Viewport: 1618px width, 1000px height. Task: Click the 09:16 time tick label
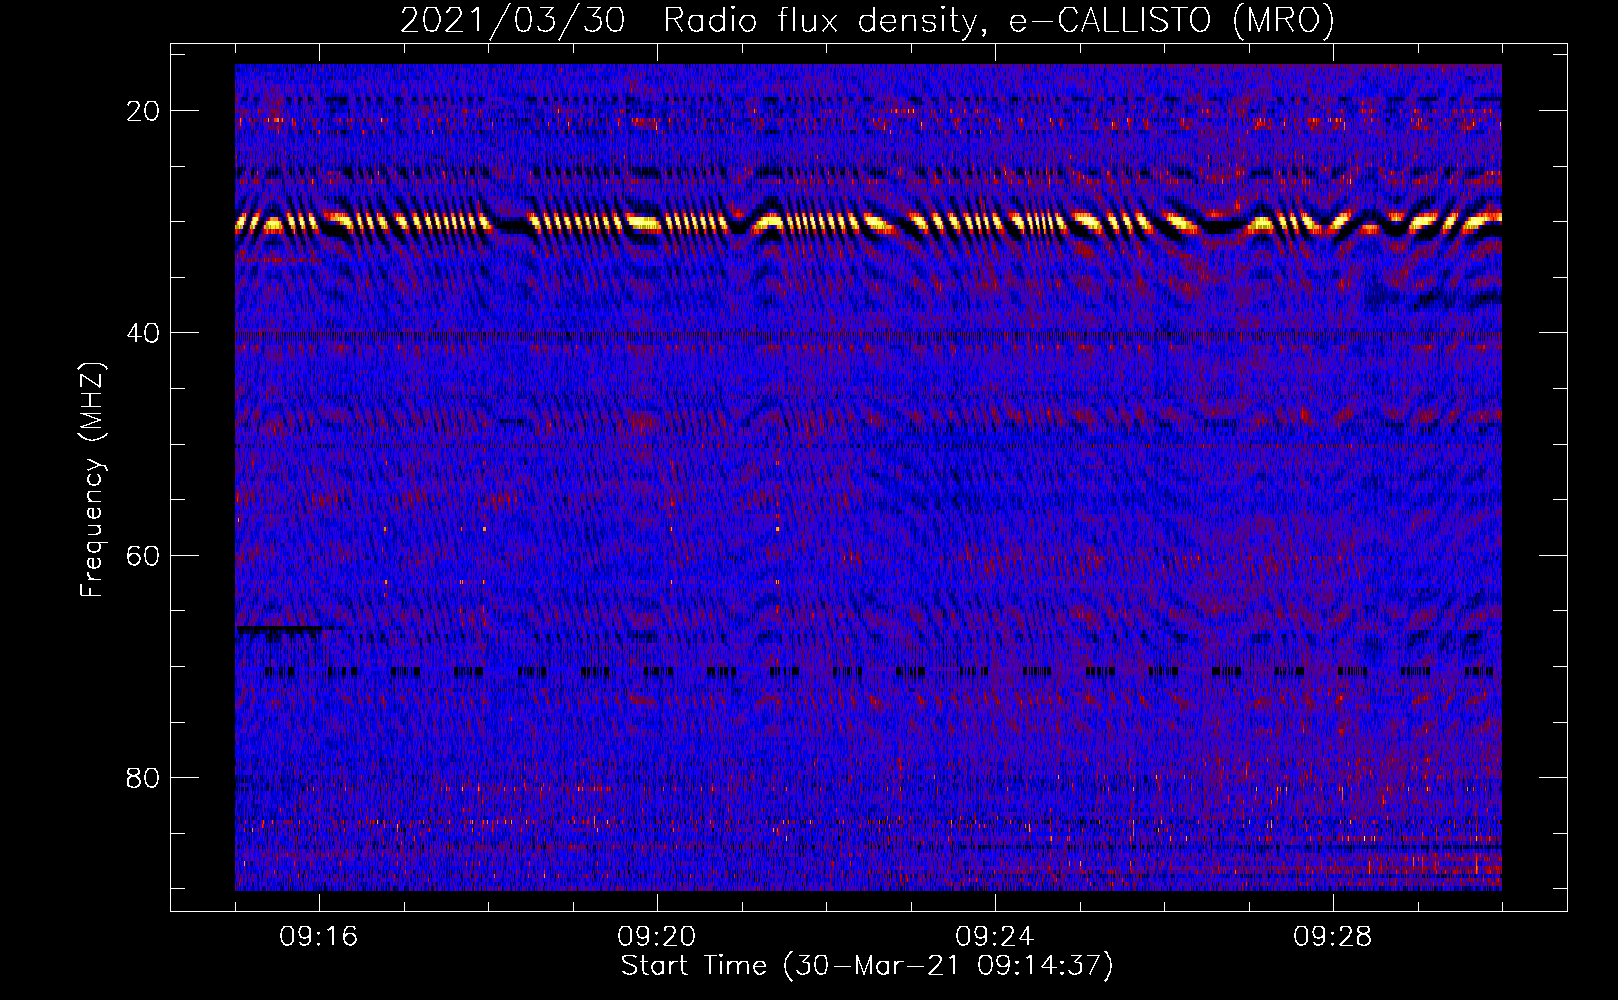[x=319, y=937]
